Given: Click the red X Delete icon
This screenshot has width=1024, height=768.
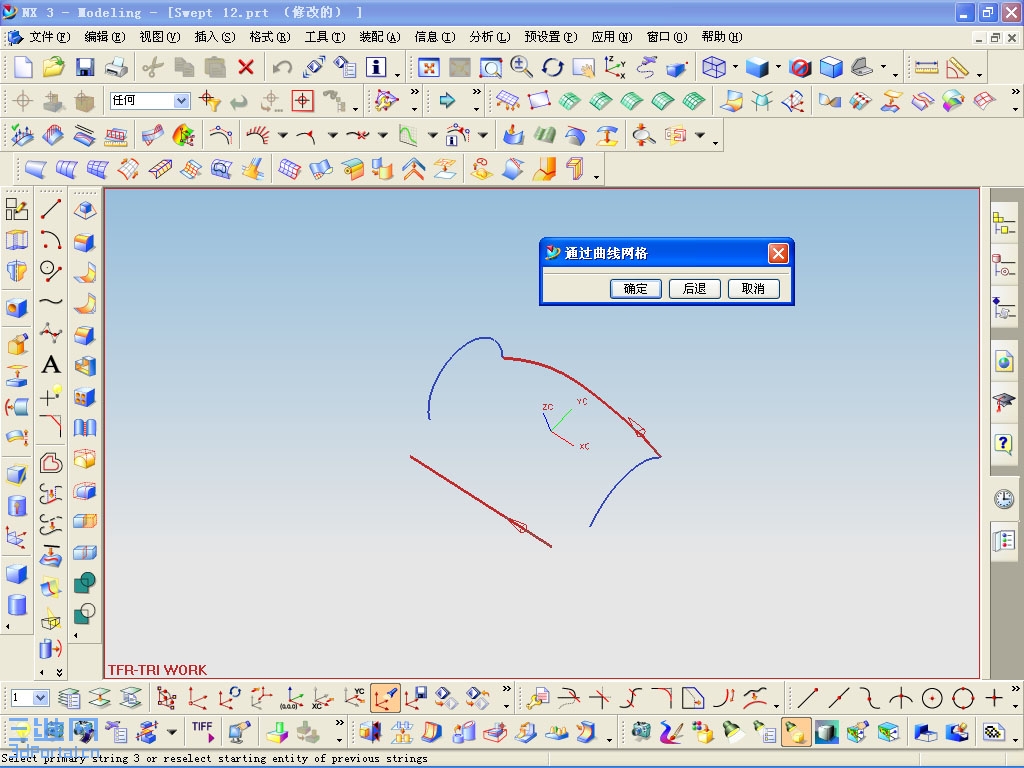Looking at the screenshot, I should 246,67.
